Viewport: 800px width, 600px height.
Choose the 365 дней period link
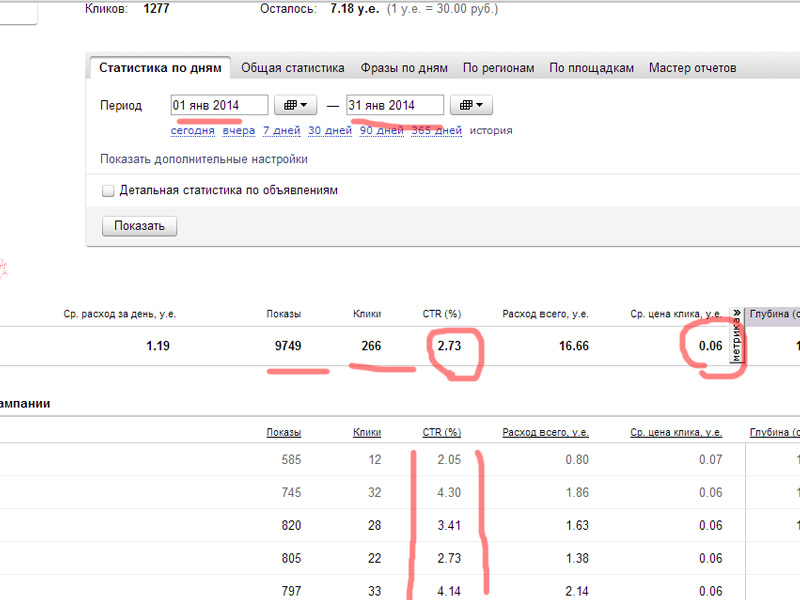[x=436, y=131]
